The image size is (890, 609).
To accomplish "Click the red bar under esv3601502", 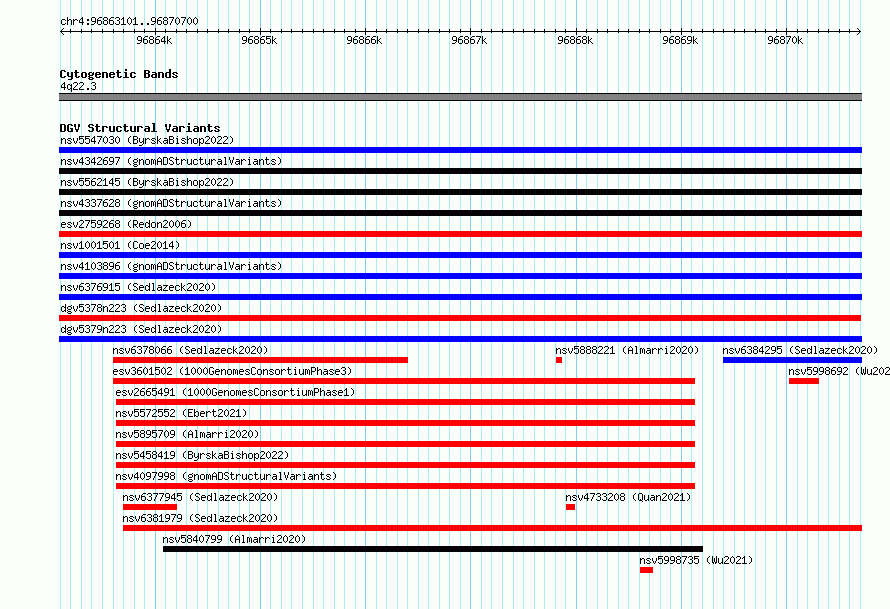I will (404, 381).
